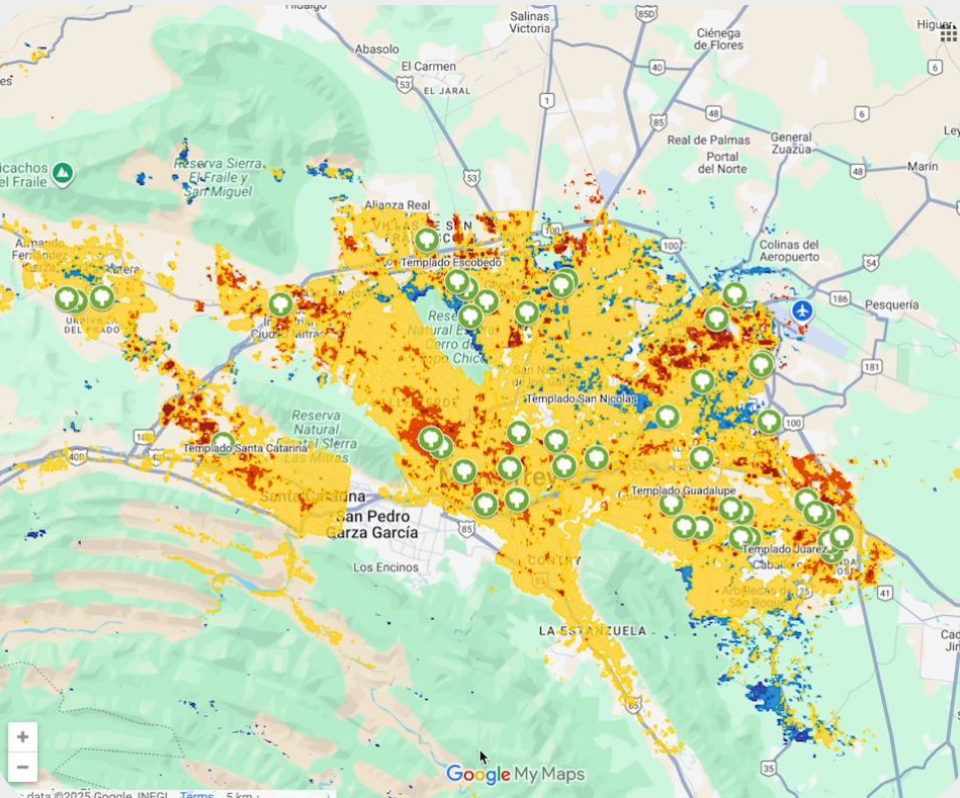This screenshot has width=960, height=798.
Task: Select the green park icon at Picachos el Fraile
Action: tap(63, 174)
